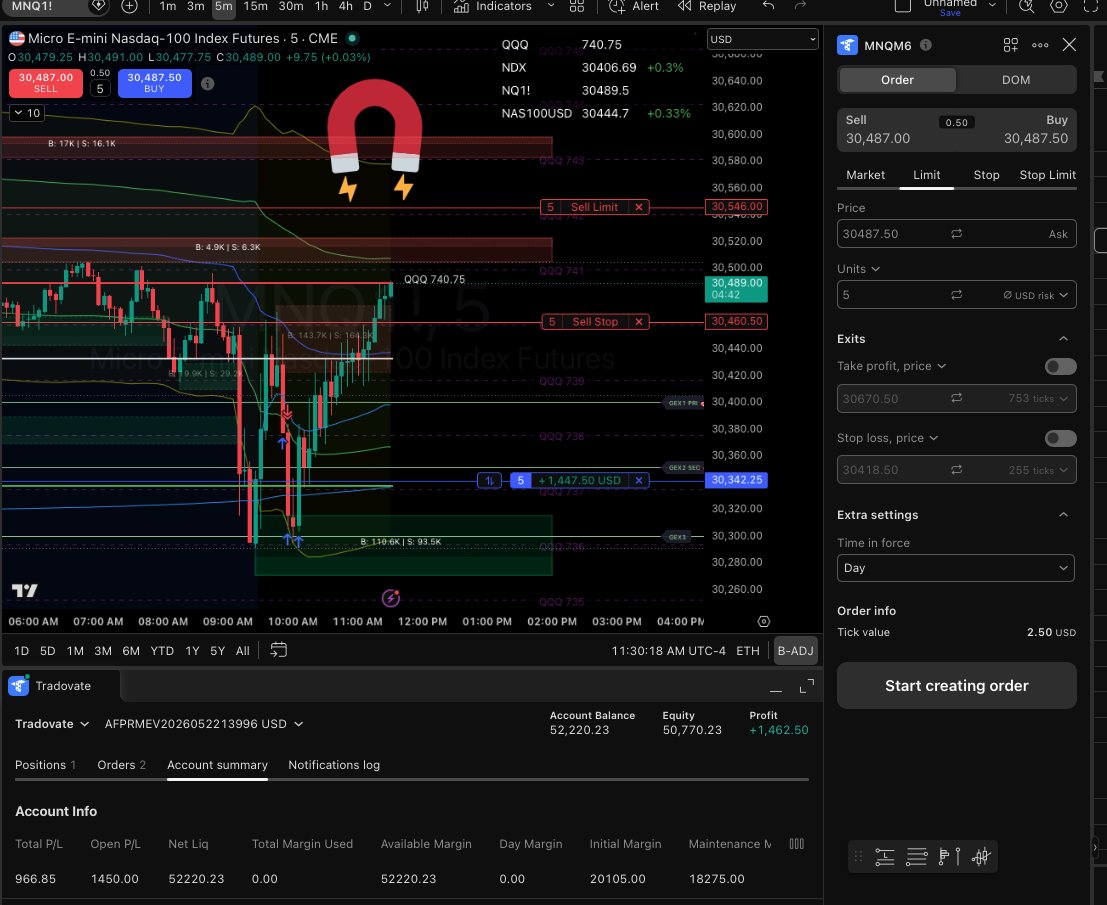
Task: Open the Tradovate broker dropdown
Action: tap(52, 724)
